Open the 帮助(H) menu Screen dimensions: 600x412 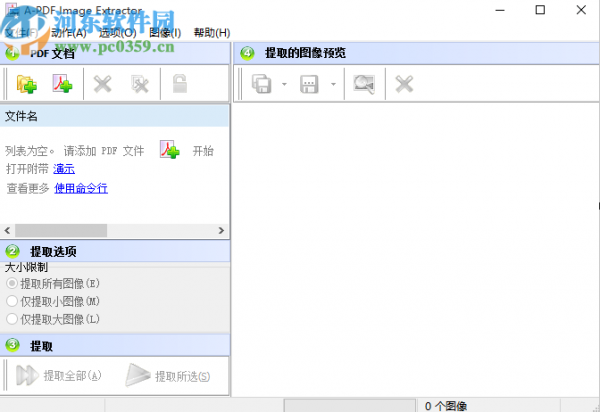(x=212, y=33)
